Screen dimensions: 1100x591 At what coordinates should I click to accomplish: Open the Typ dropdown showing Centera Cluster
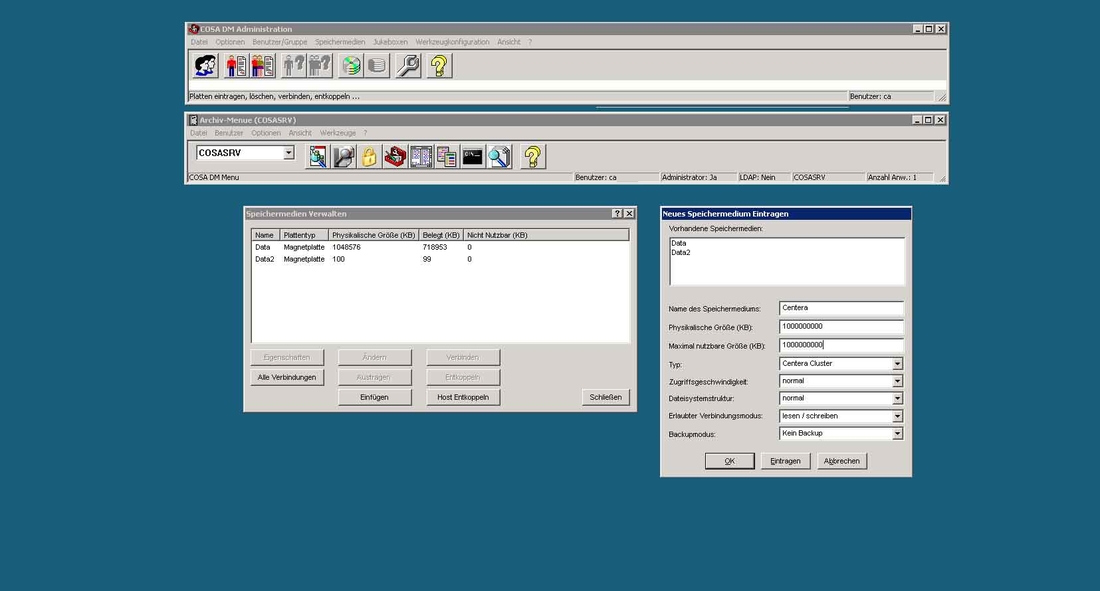(x=897, y=363)
